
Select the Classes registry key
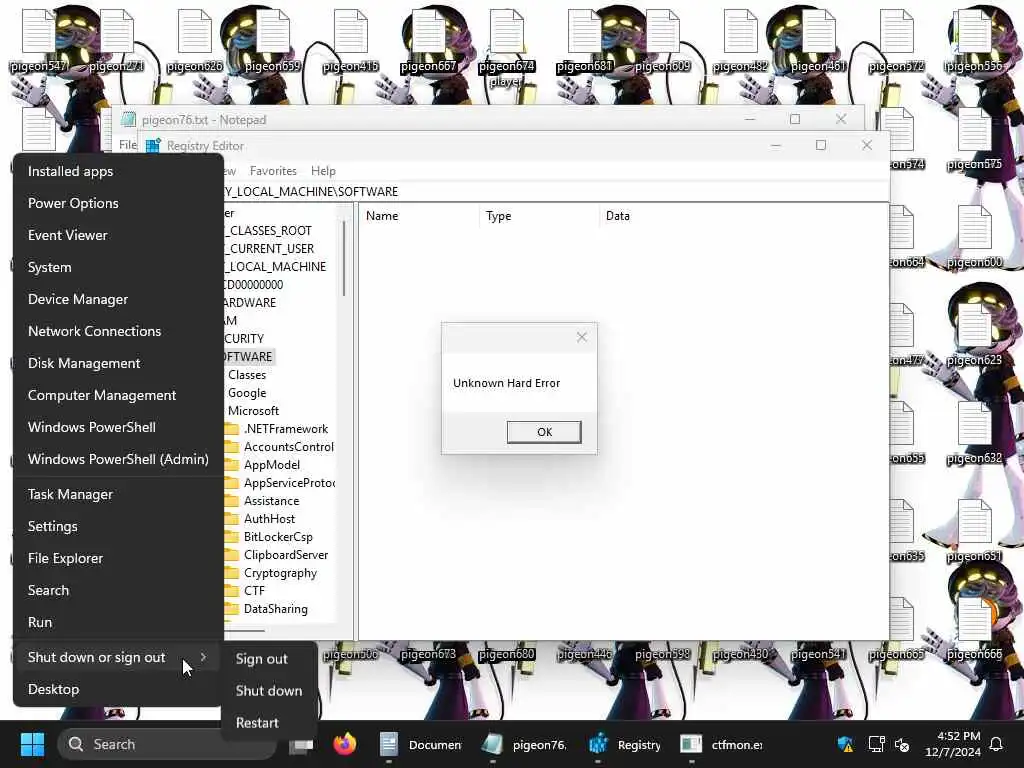click(247, 375)
